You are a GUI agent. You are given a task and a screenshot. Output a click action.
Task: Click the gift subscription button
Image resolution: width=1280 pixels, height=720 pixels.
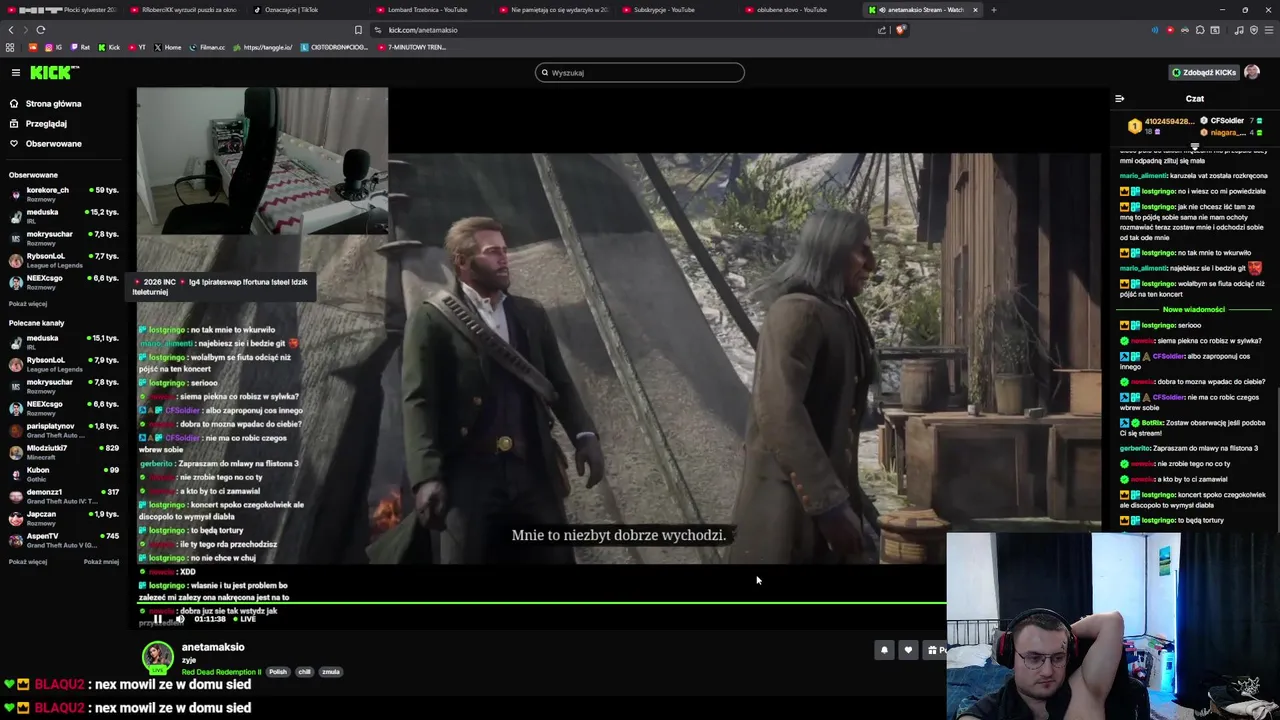click(x=935, y=651)
